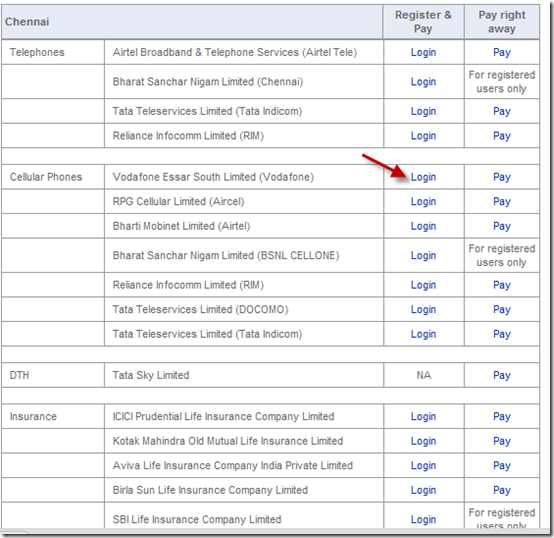Screen dimensions: 554x538
Task: Click 'Tata Teleservices Limited (DOCOMO)' biller name
Action: pos(200,309)
